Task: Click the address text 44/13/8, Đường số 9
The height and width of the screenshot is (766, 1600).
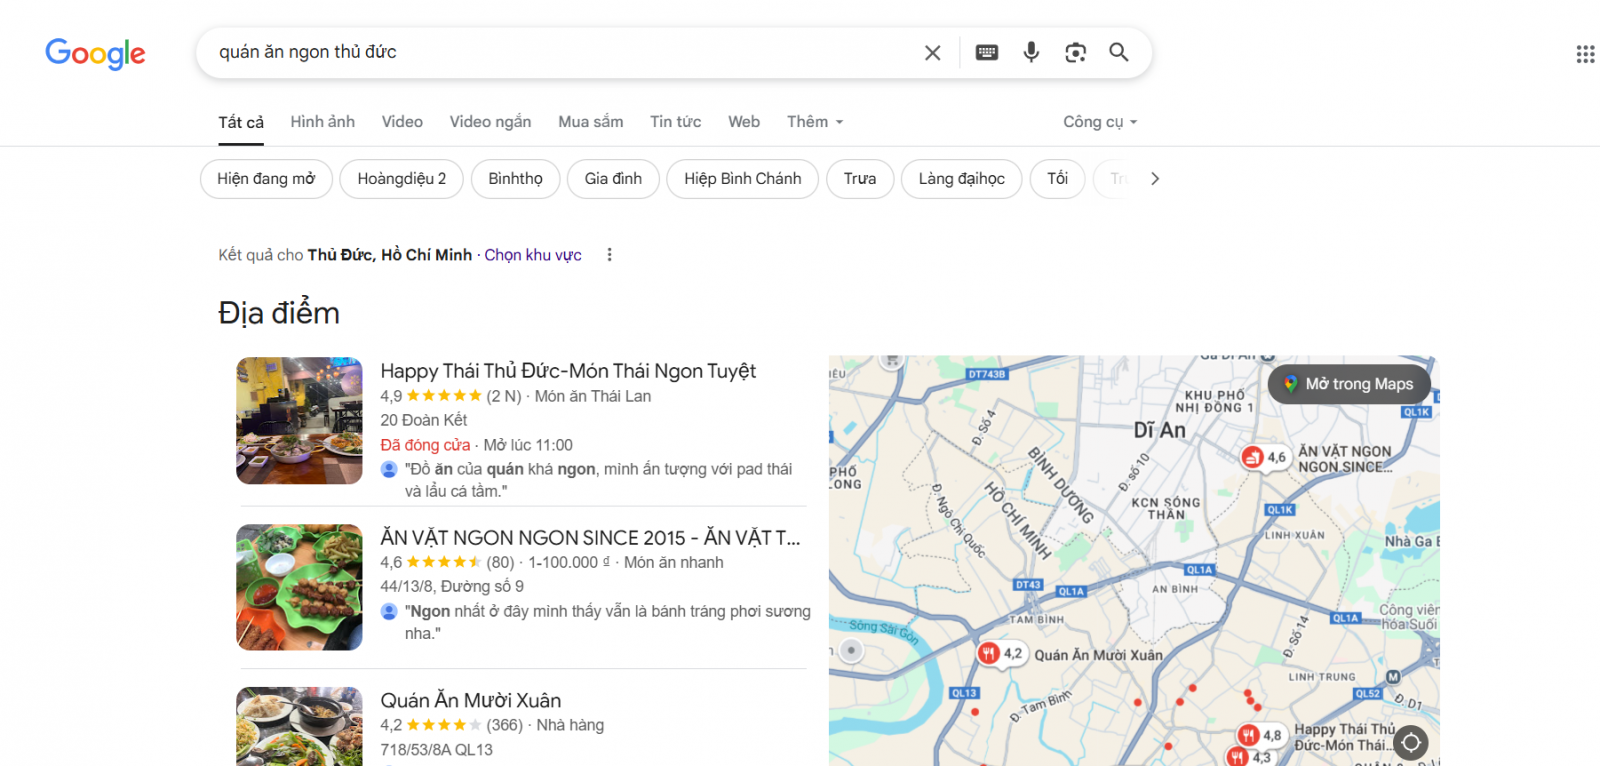Action: click(x=452, y=586)
